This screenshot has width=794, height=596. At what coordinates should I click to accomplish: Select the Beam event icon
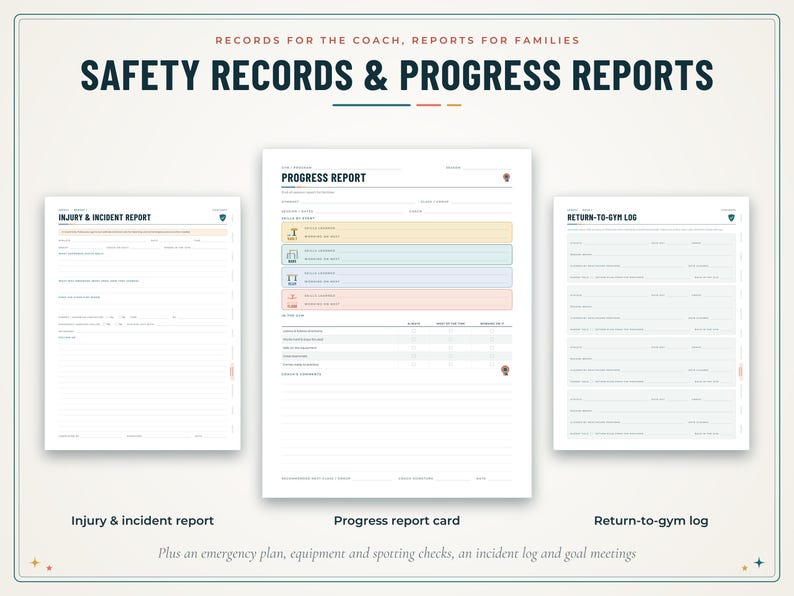tap(292, 279)
